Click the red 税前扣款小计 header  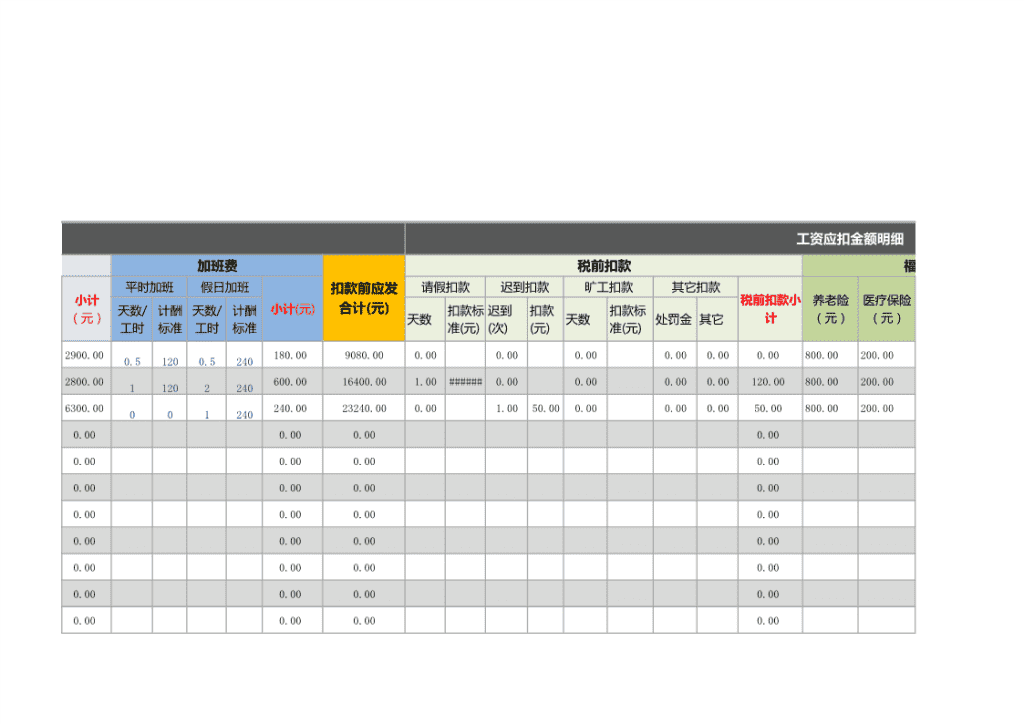tap(770, 309)
